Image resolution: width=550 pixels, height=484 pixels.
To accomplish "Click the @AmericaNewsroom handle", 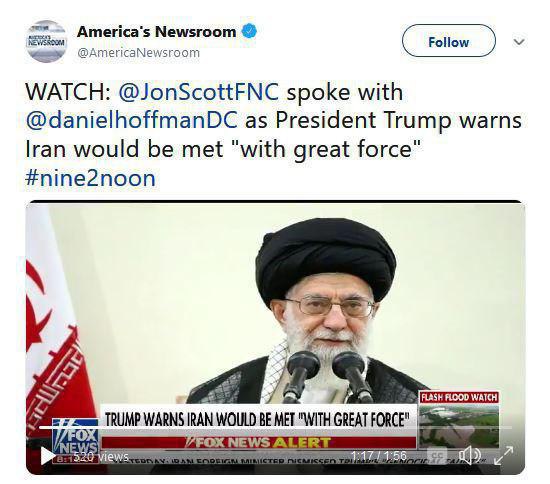I will [x=138, y=53].
